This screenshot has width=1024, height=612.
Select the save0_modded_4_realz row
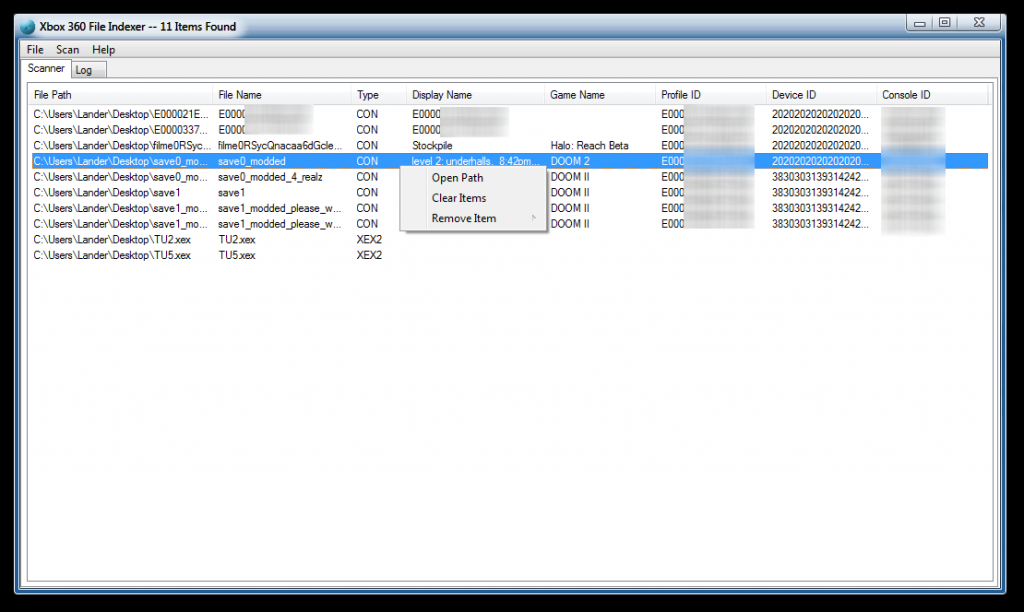(270, 177)
